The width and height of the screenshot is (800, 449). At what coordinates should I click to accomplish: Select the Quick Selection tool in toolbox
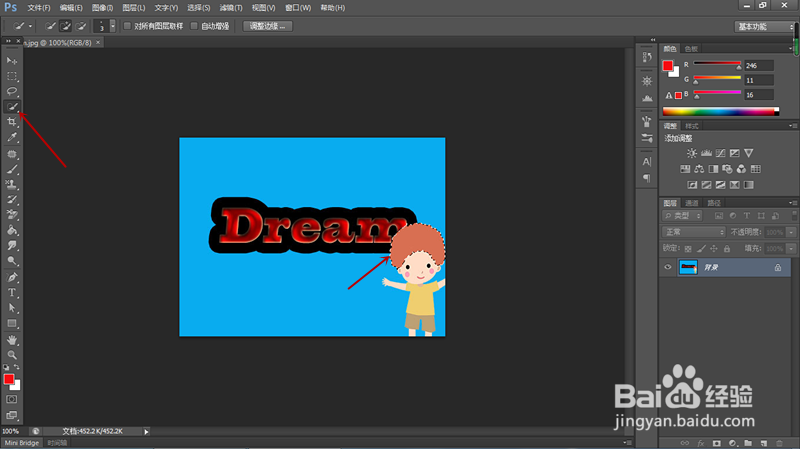pos(12,107)
